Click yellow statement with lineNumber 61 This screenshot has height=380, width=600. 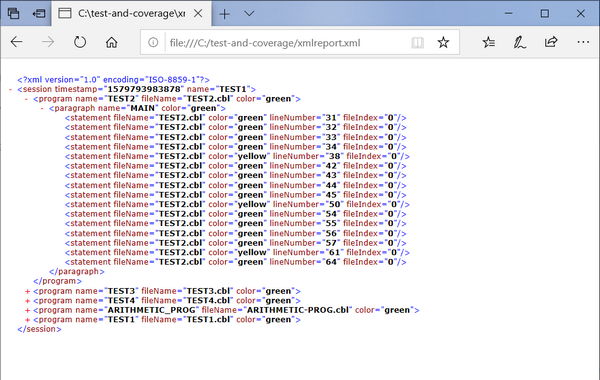click(237, 253)
